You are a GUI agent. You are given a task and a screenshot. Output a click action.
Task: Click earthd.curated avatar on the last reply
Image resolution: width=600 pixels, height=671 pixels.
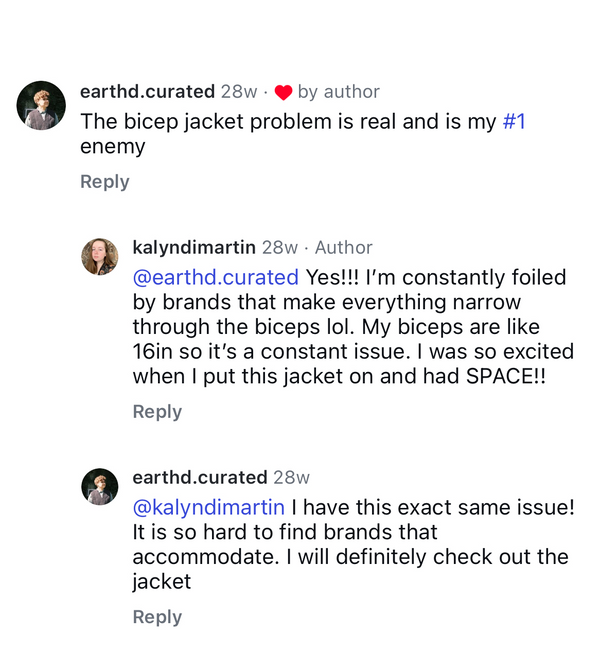tap(100, 486)
